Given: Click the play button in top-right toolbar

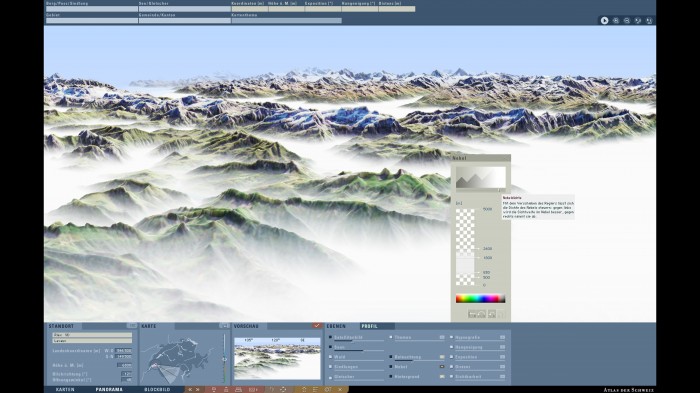Looking at the screenshot, I should 604,21.
